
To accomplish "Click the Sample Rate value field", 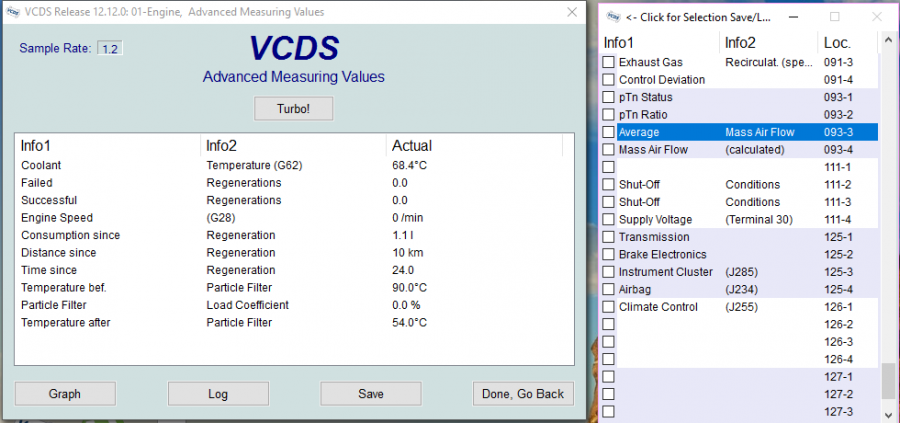I will [110, 49].
